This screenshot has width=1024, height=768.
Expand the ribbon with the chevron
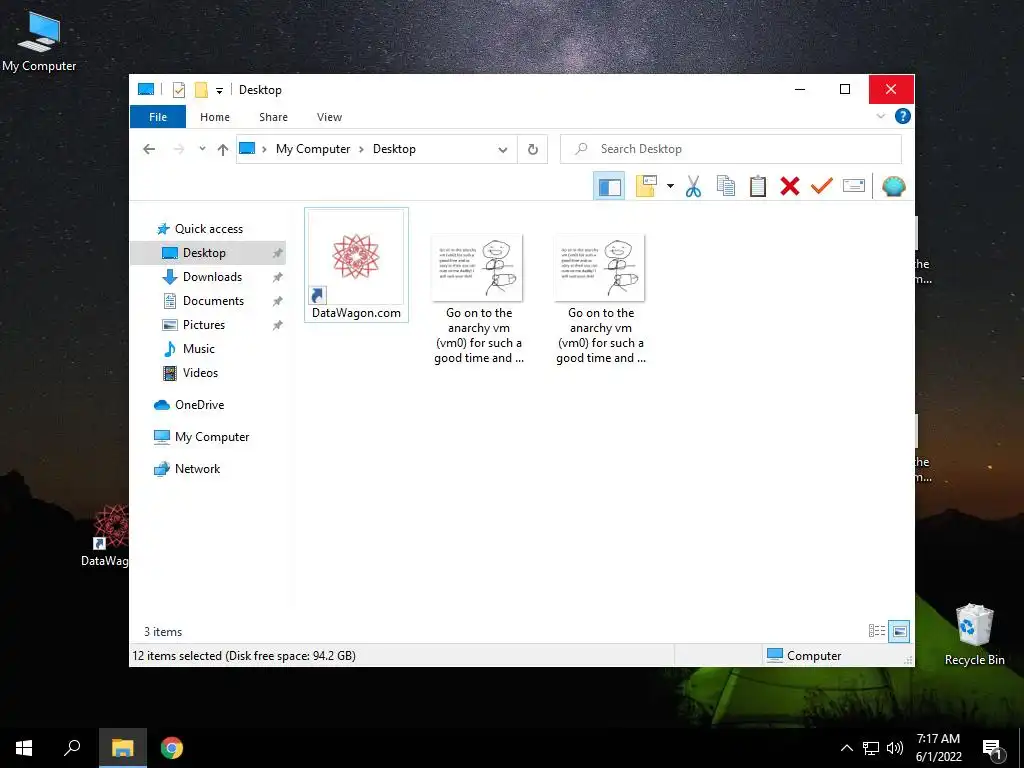880,116
